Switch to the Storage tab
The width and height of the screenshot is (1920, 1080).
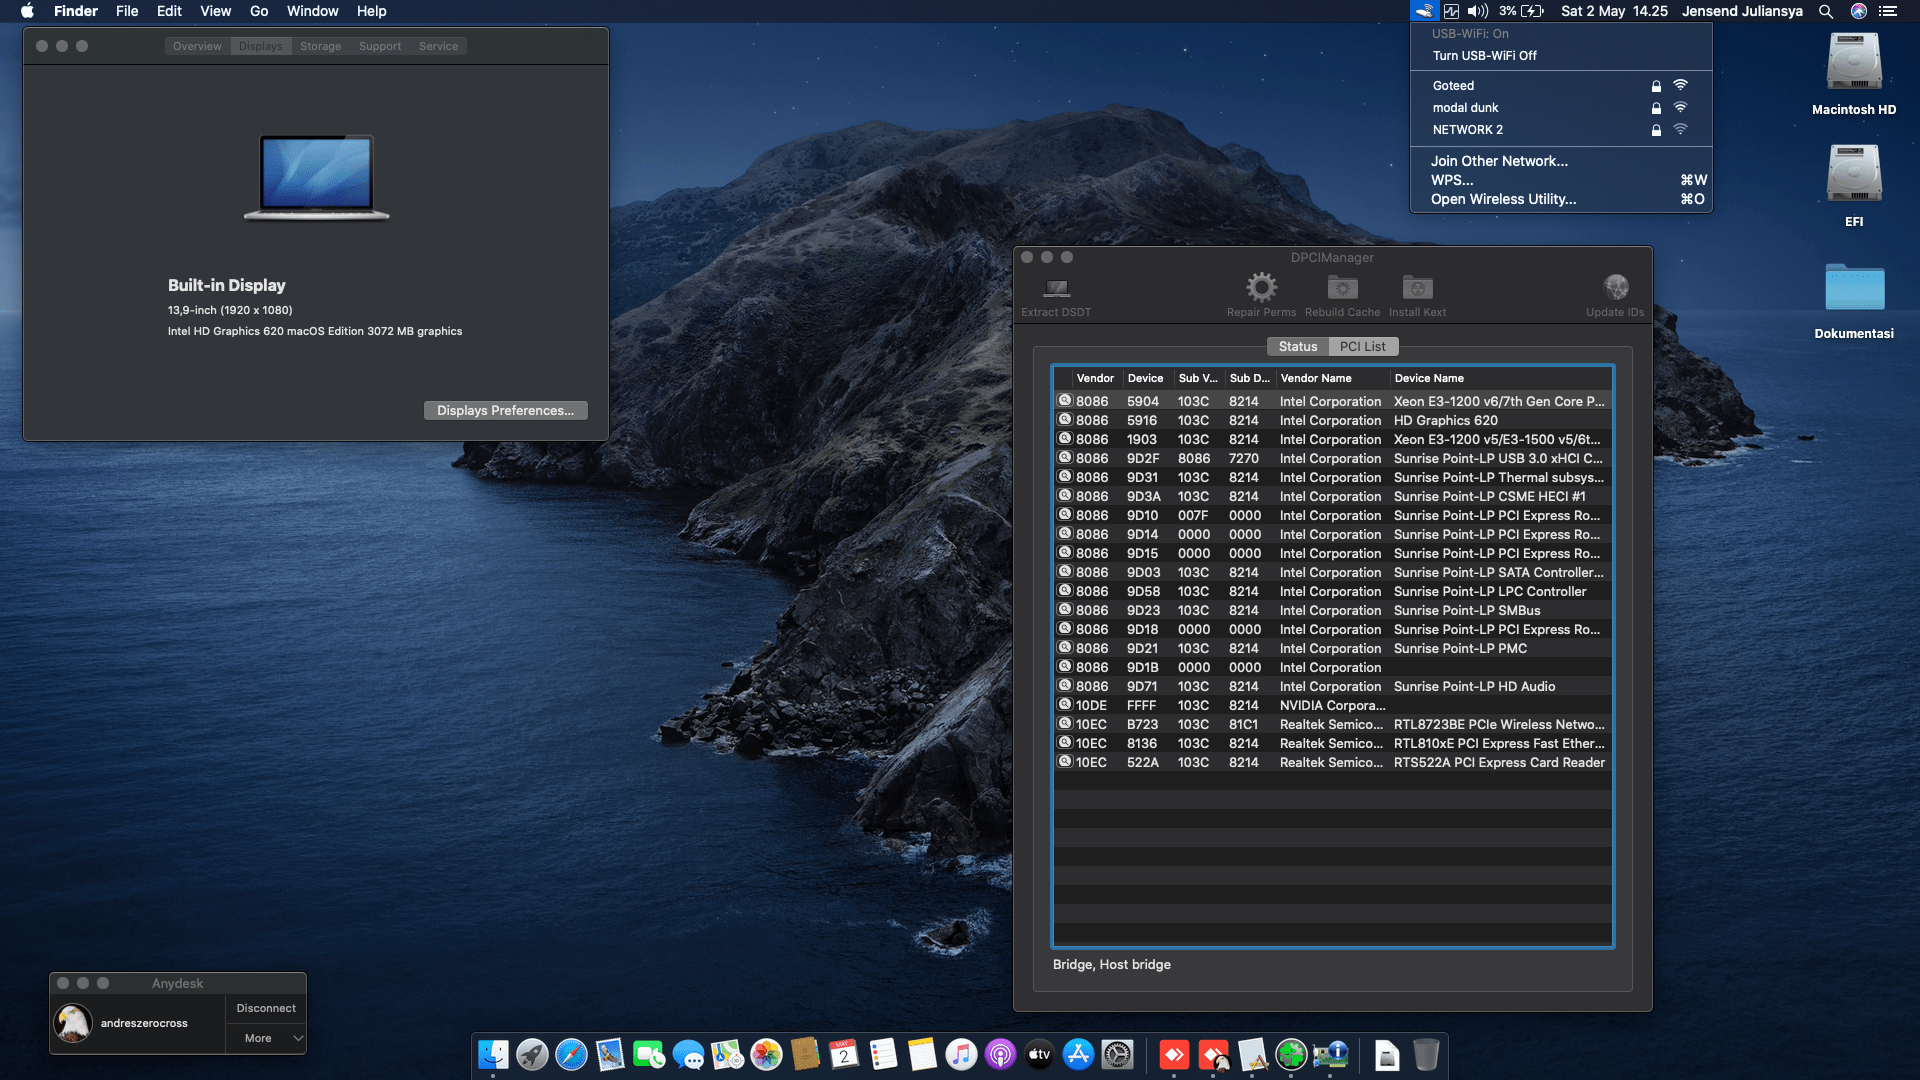tap(320, 46)
